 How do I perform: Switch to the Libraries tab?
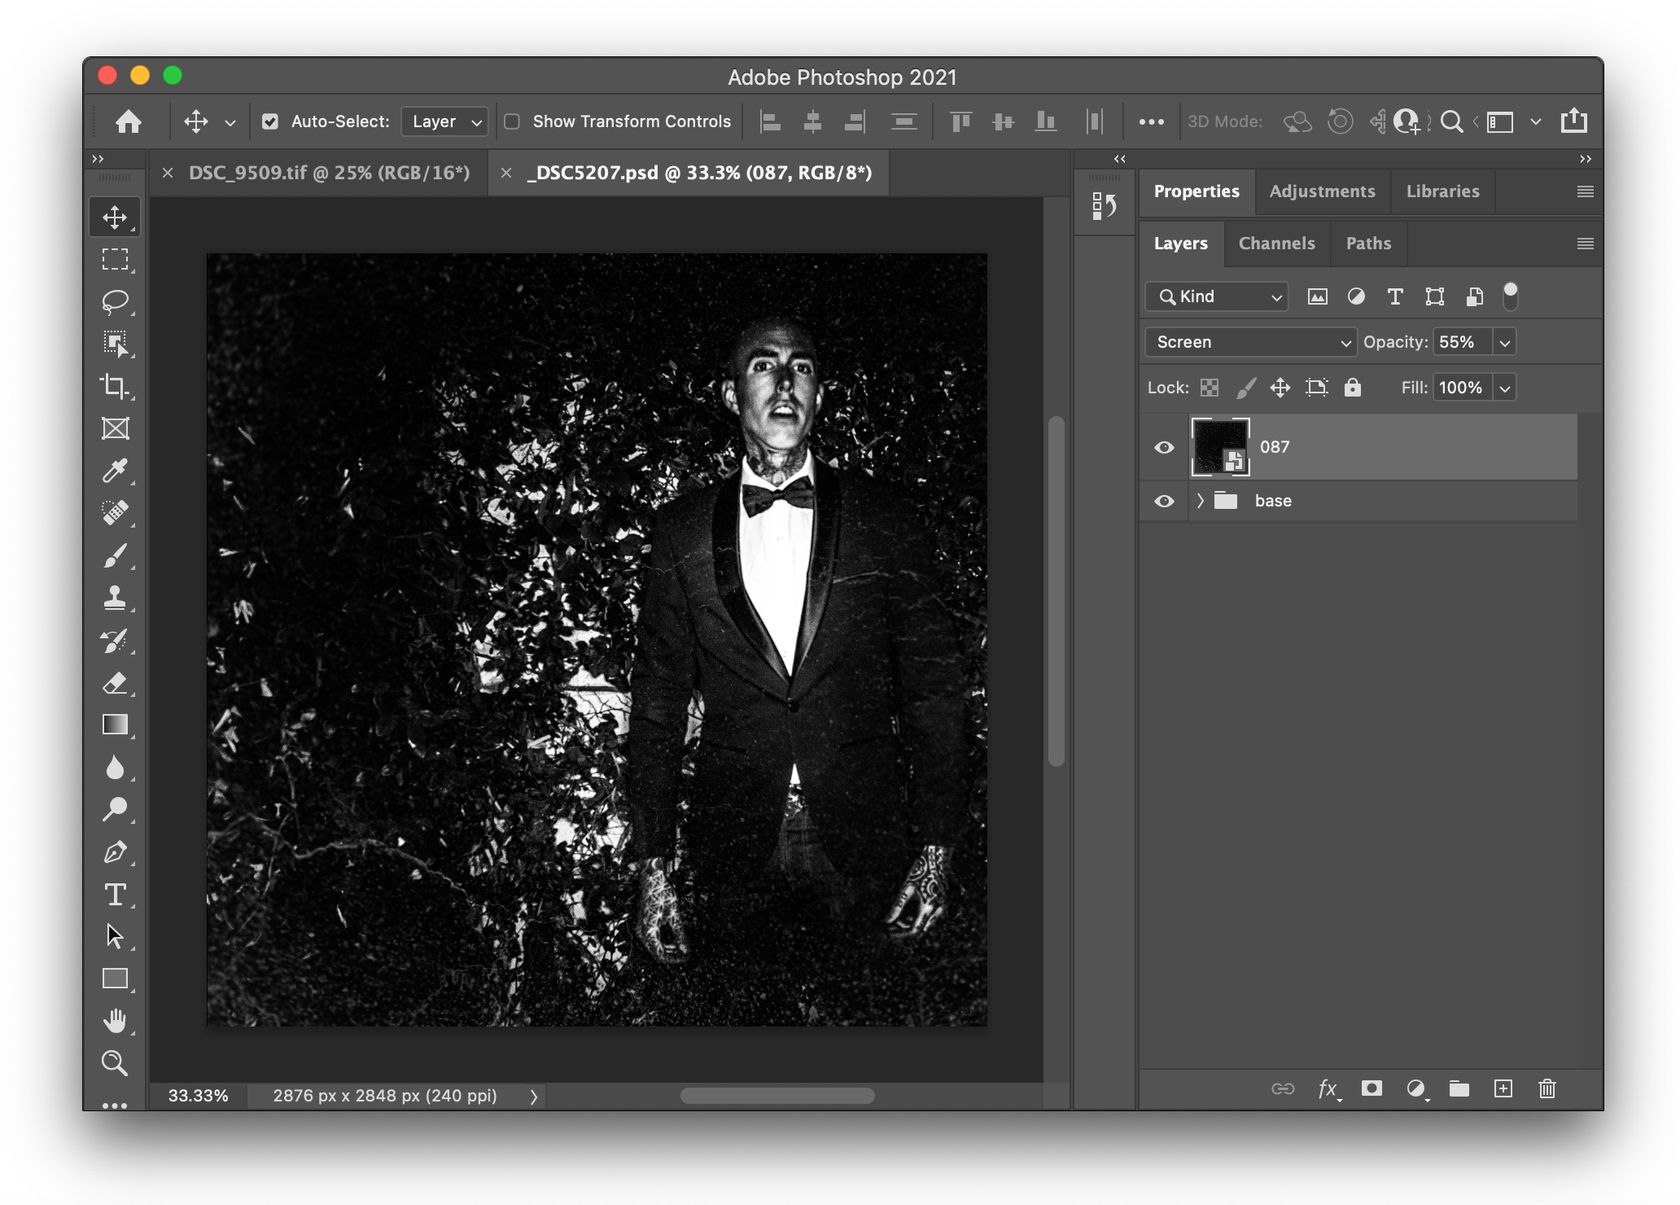[x=1442, y=191]
